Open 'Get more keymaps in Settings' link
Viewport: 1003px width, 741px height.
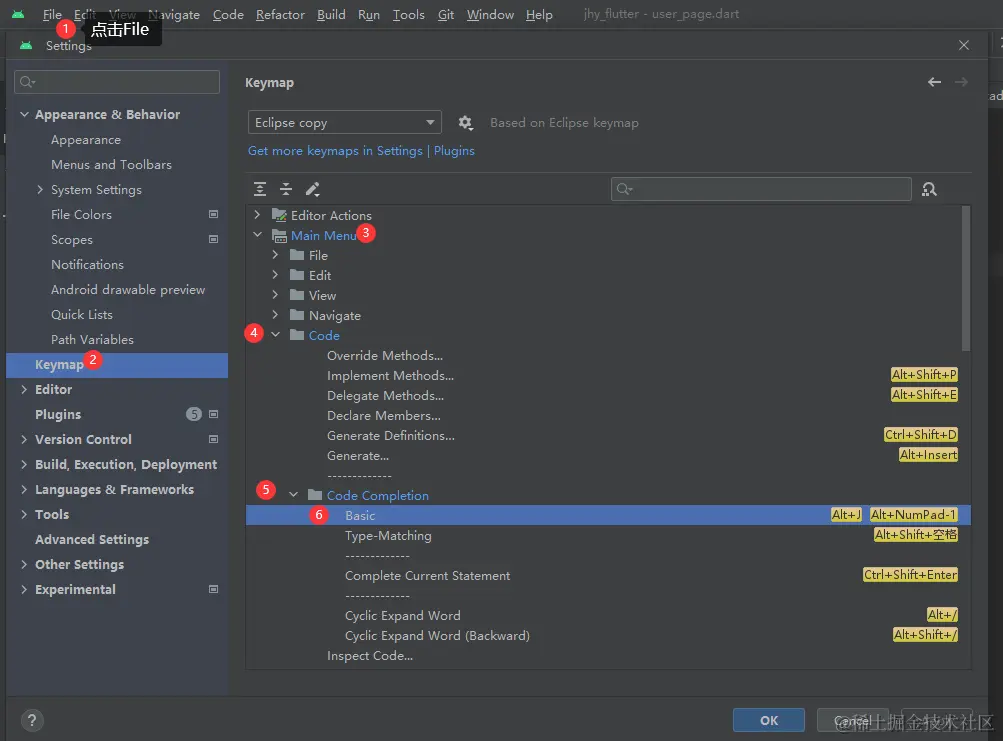click(335, 151)
